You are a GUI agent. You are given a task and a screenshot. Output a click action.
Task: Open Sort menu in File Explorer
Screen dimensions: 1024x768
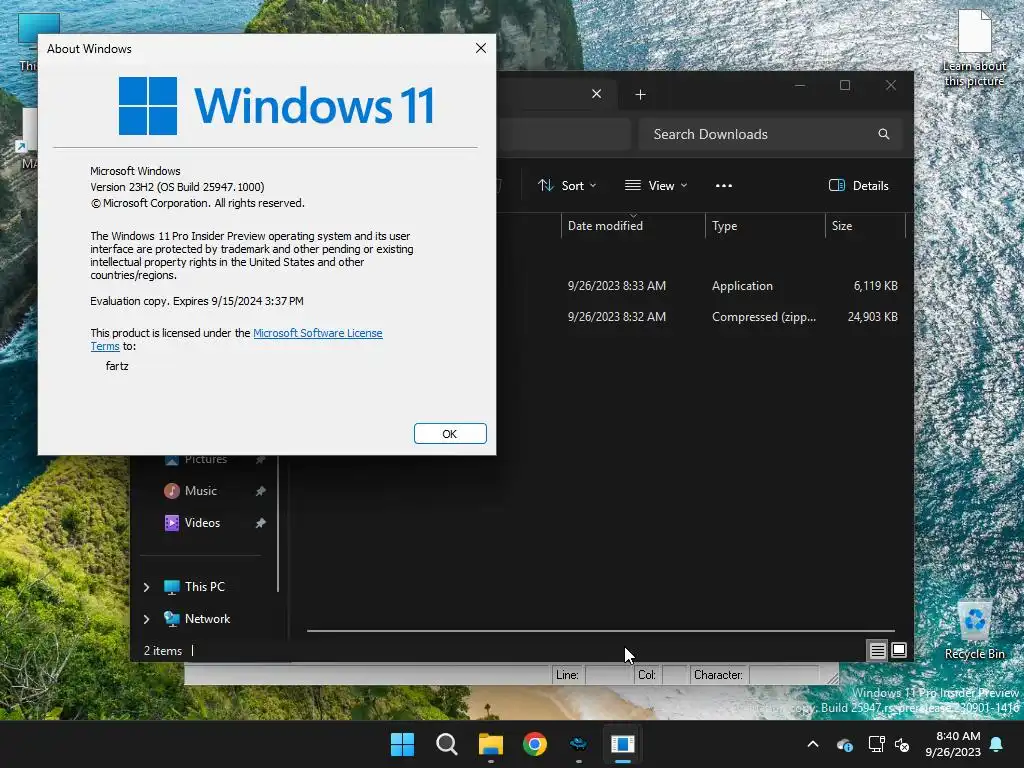tap(567, 185)
